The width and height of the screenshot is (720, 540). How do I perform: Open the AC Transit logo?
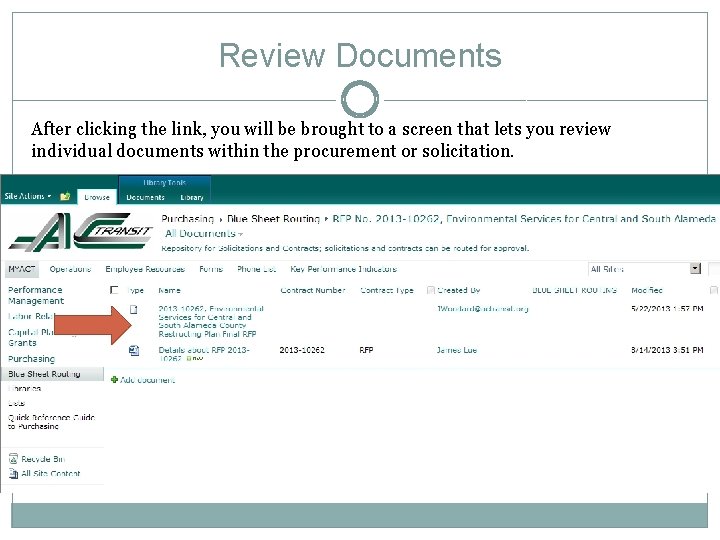tap(81, 232)
